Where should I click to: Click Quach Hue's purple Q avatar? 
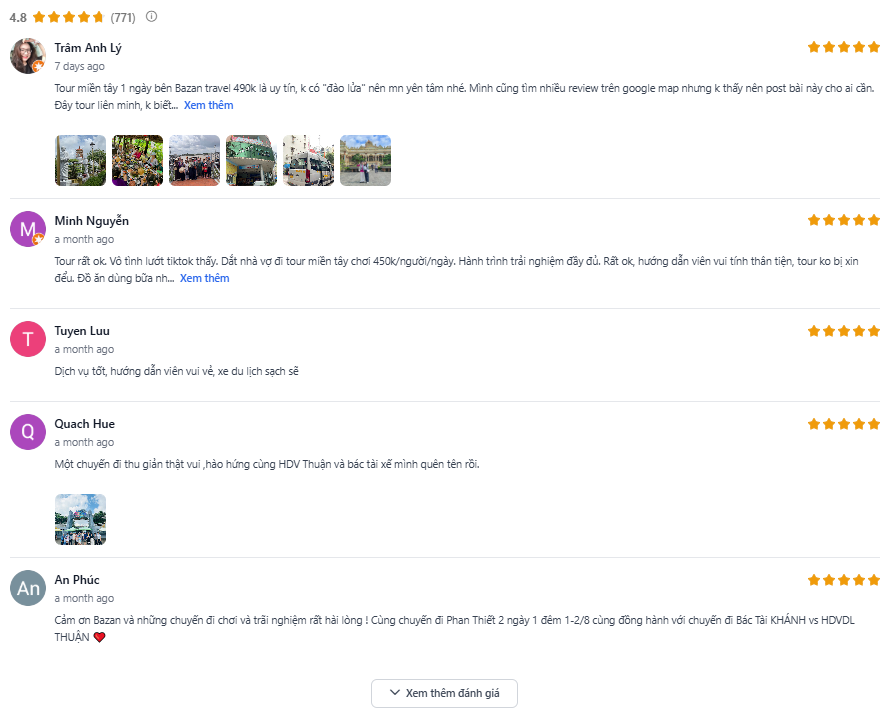click(28, 432)
